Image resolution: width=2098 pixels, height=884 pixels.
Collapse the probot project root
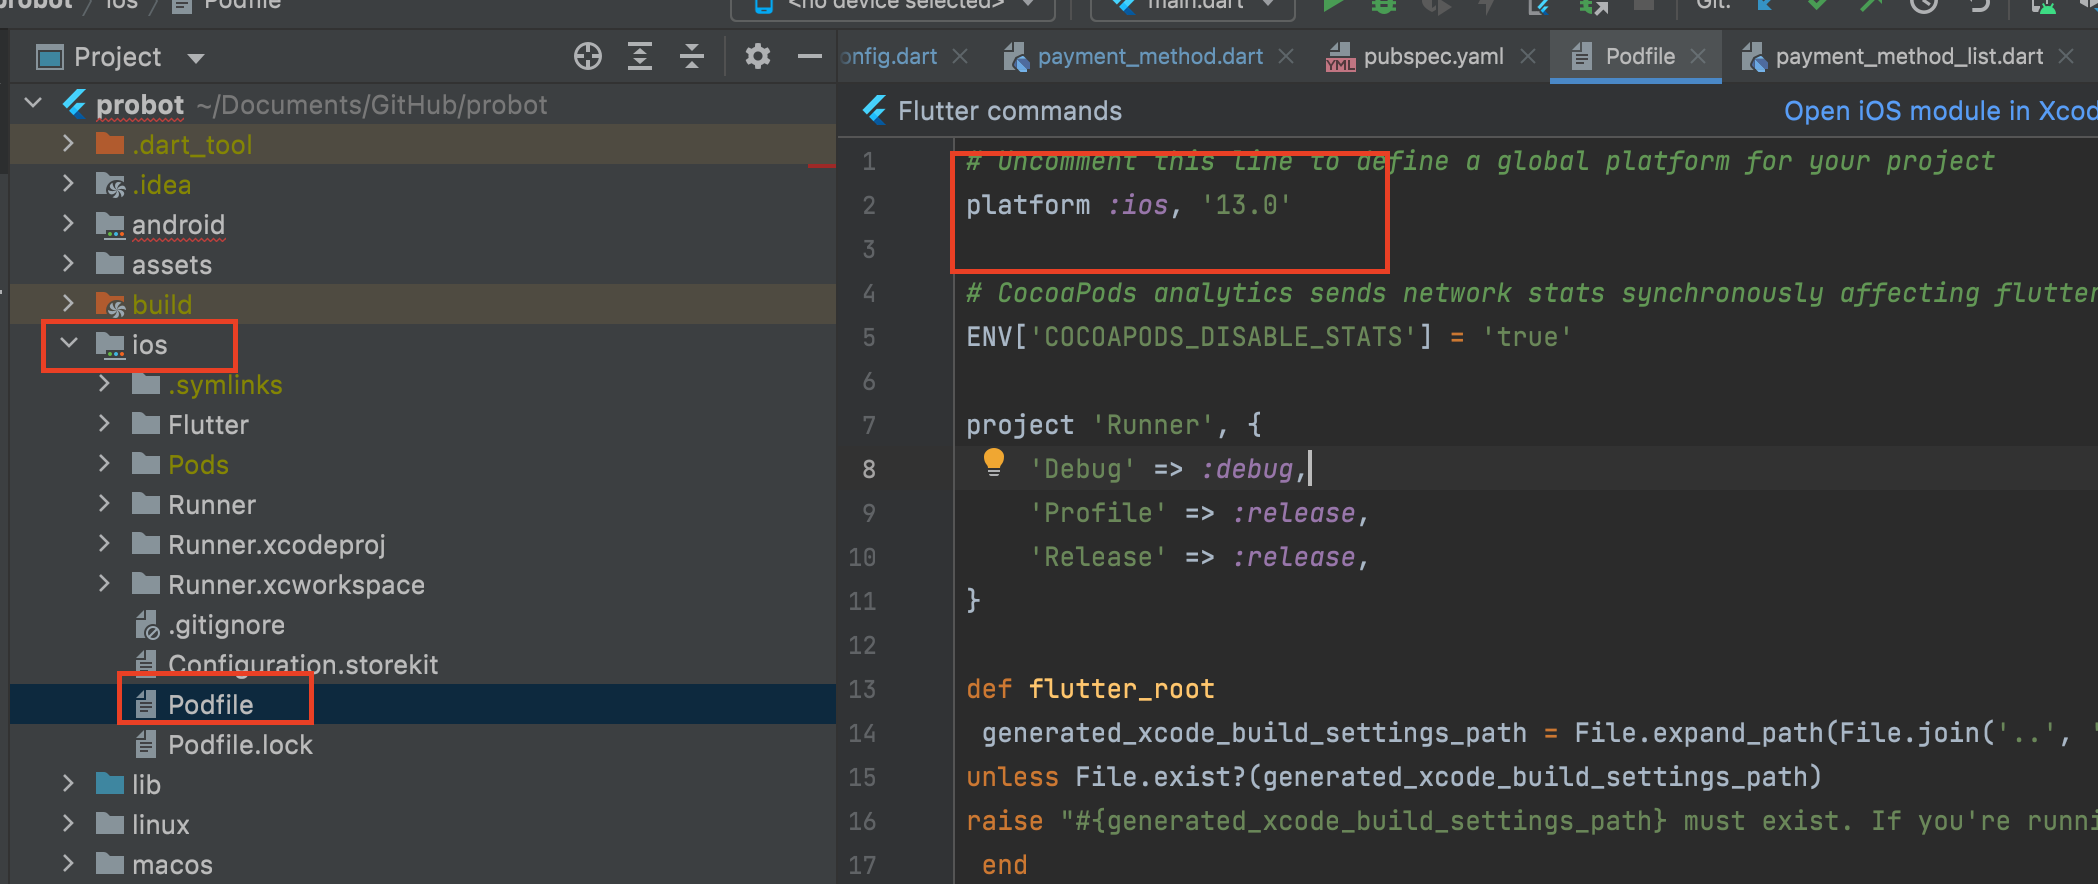[34, 104]
